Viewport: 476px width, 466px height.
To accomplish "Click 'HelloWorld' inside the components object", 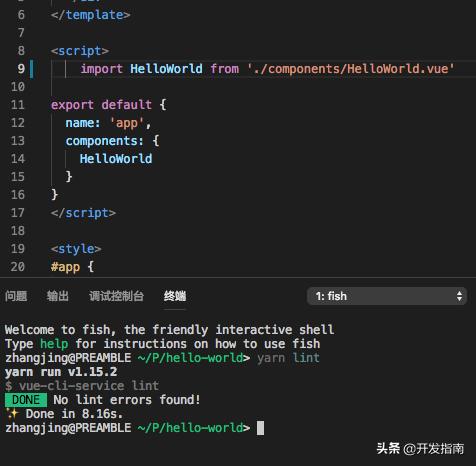I will 116,159.
